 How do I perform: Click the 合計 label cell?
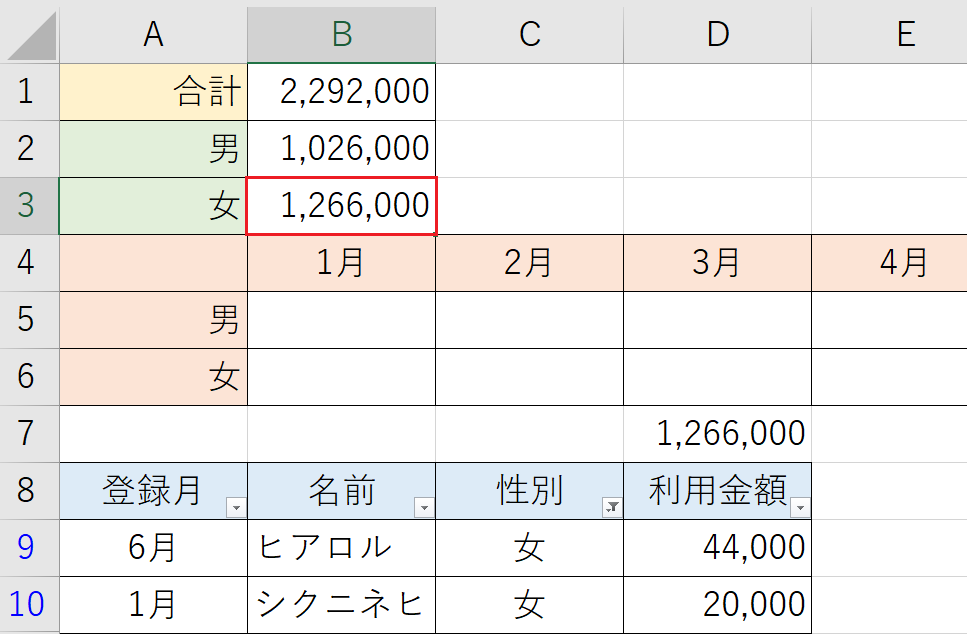(154, 92)
